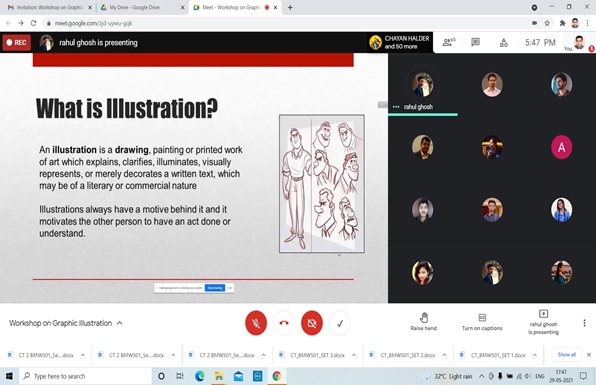Expand options for CT_BMW501_SET 1.docx

point(534,355)
